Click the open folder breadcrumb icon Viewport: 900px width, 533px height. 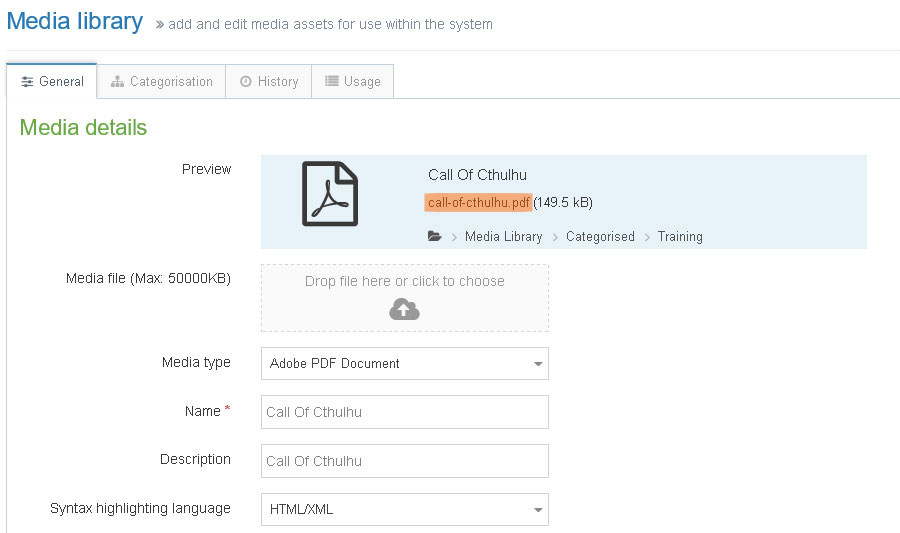click(x=434, y=237)
